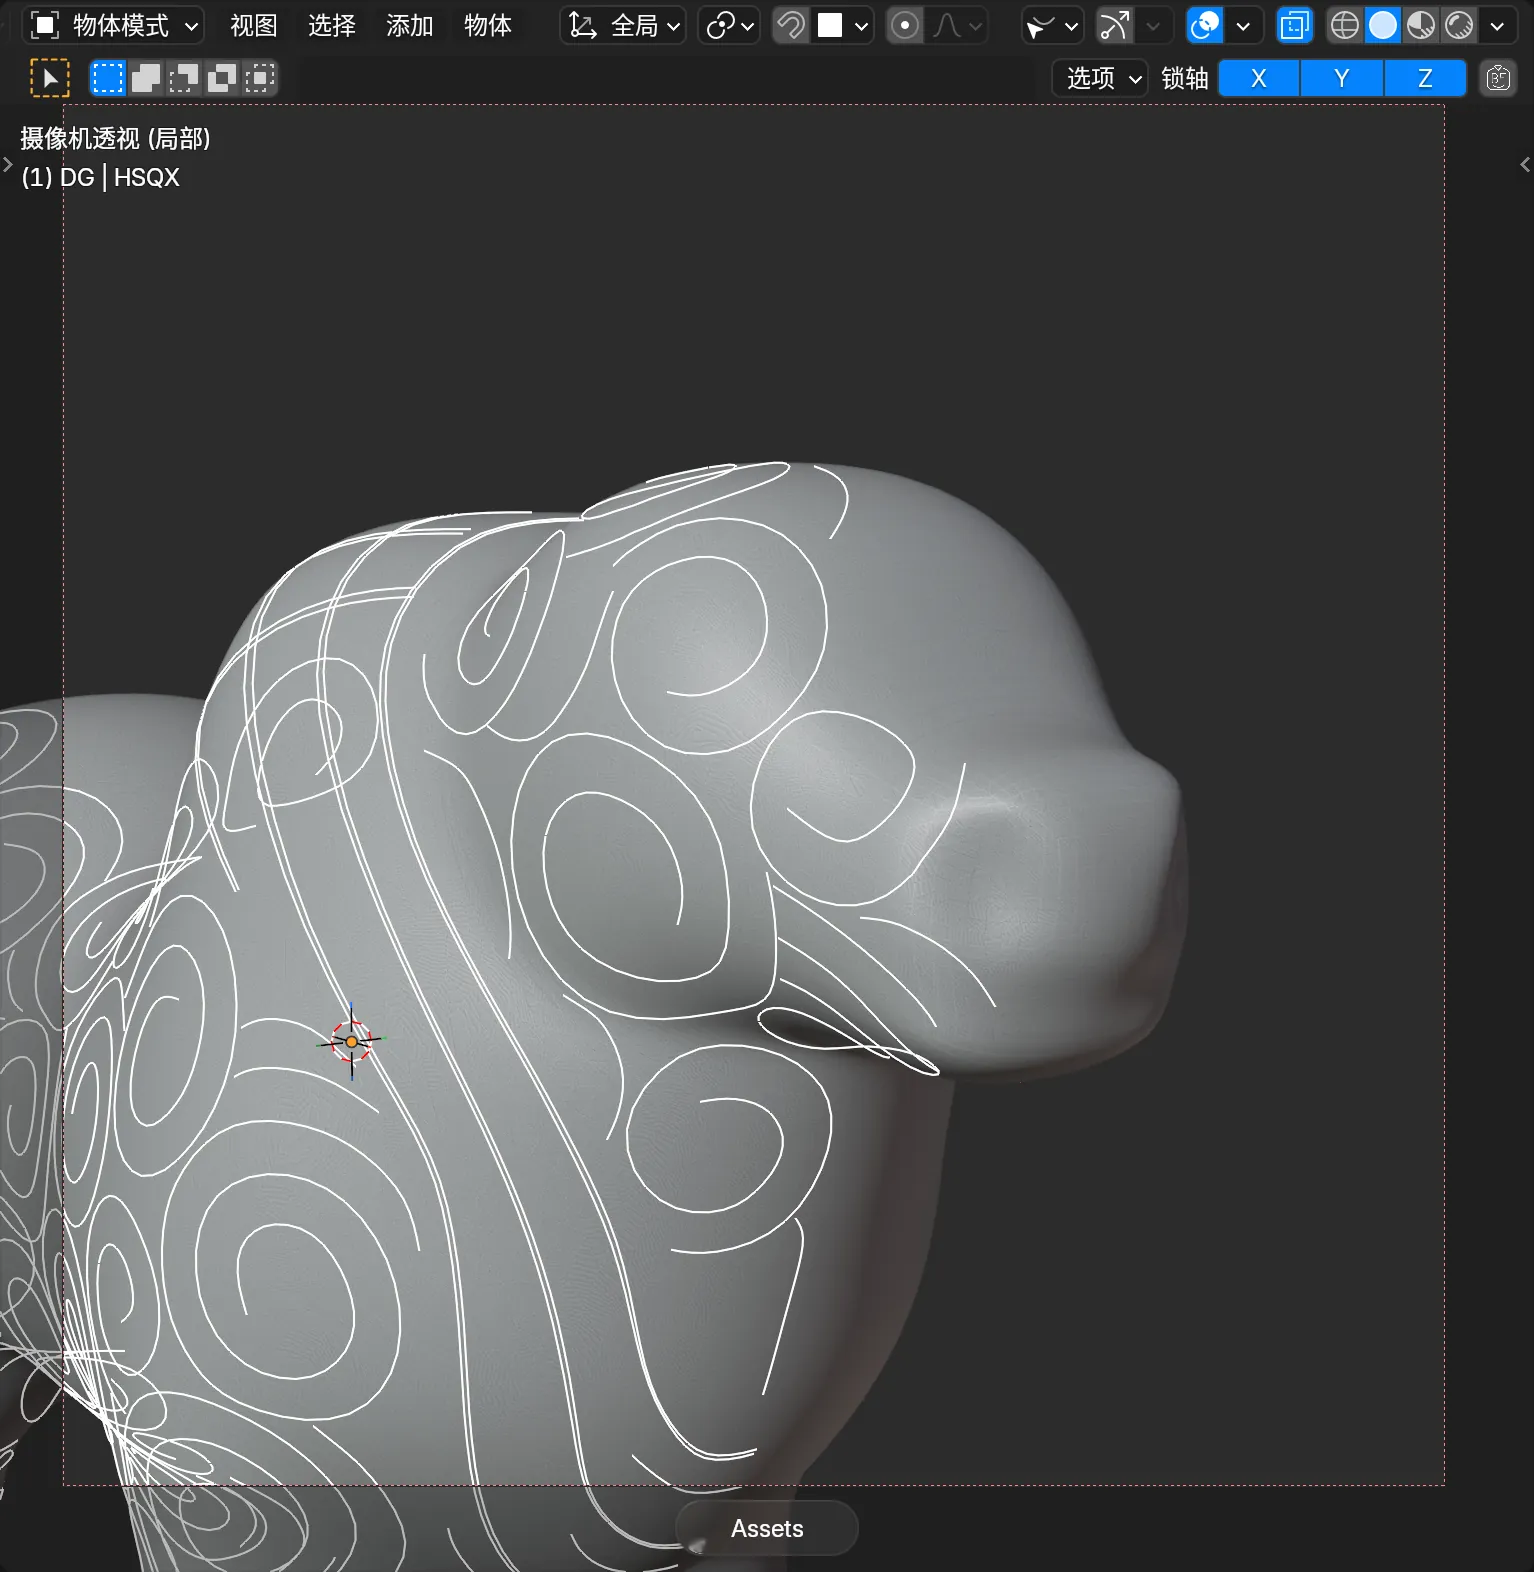The height and width of the screenshot is (1572, 1534).
Task: Open snapping options with the white square dropdown
Action: click(842, 25)
